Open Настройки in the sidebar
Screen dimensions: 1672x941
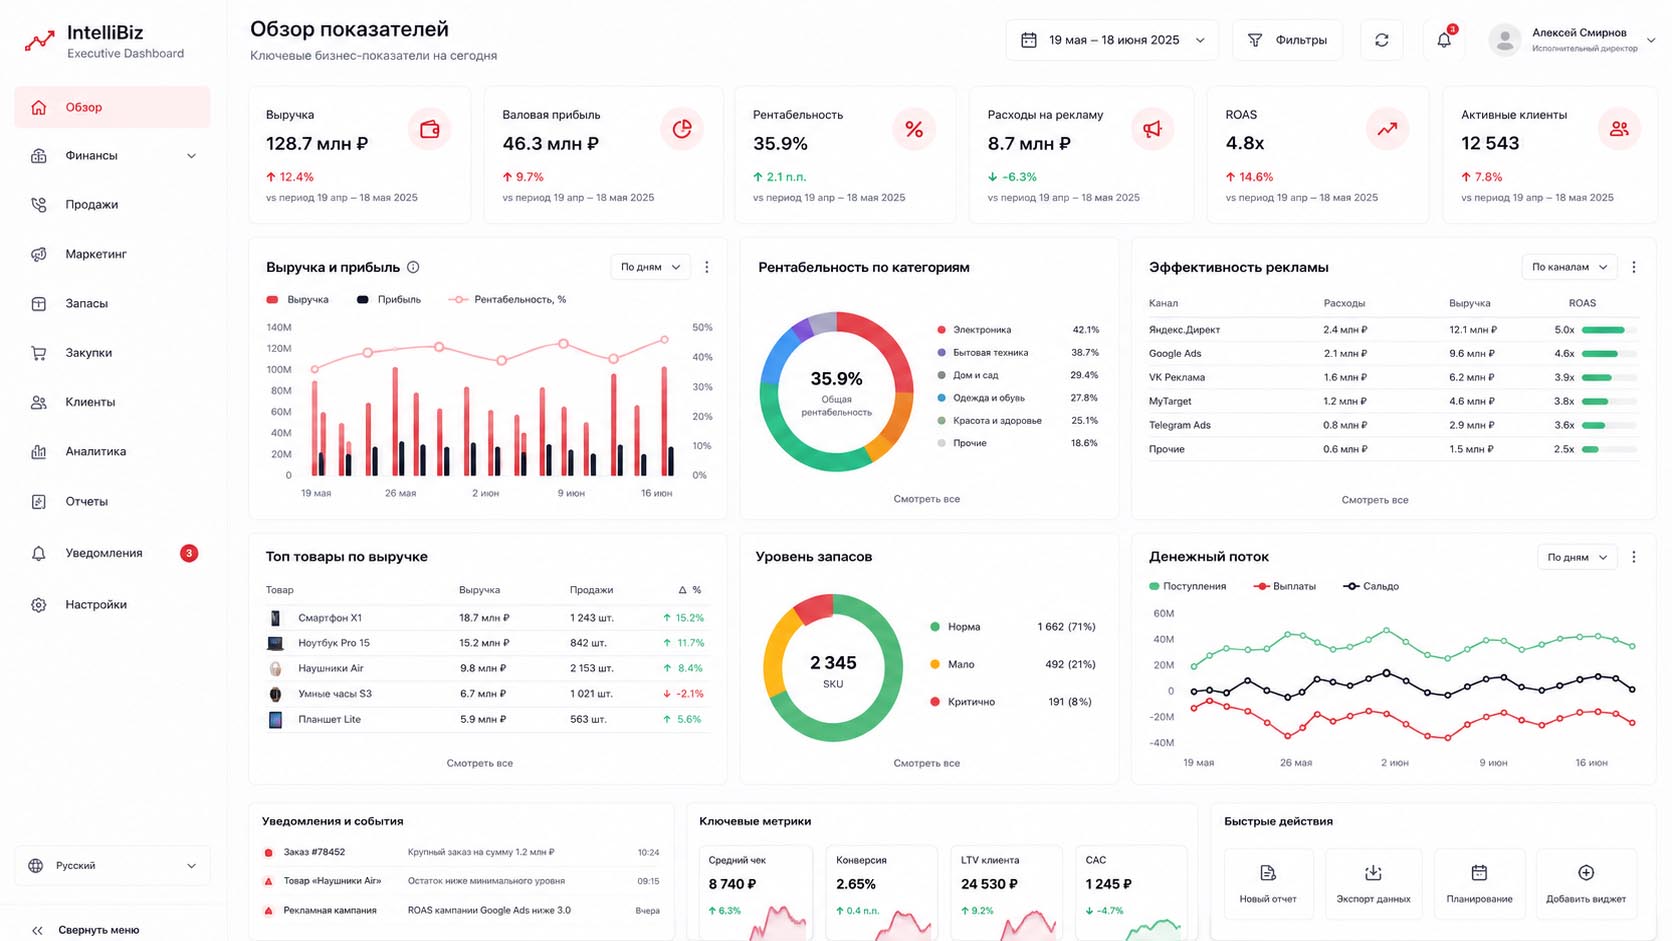pos(112,605)
